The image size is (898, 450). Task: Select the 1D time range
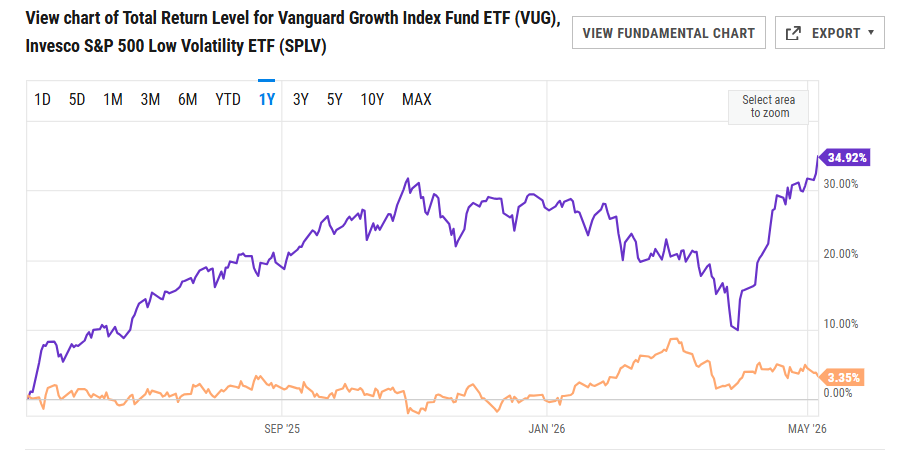click(42, 100)
